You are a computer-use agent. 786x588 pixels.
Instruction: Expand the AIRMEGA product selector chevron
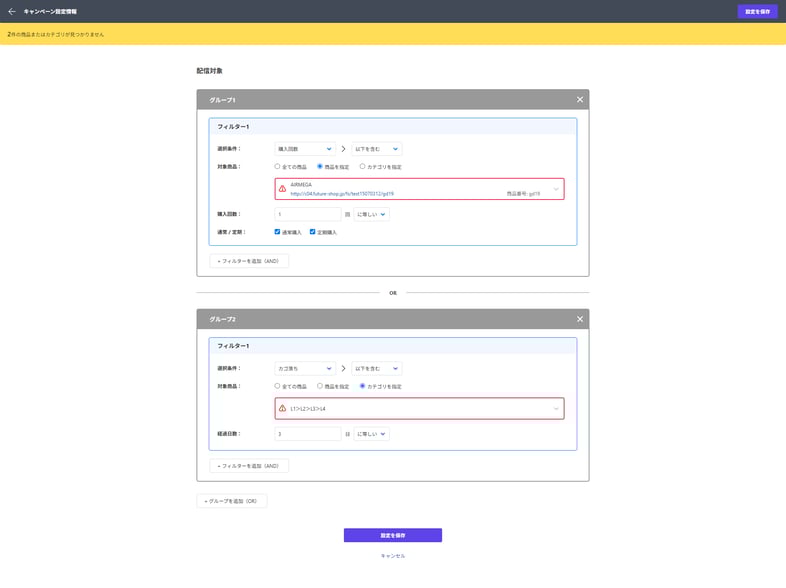click(556, 189)
